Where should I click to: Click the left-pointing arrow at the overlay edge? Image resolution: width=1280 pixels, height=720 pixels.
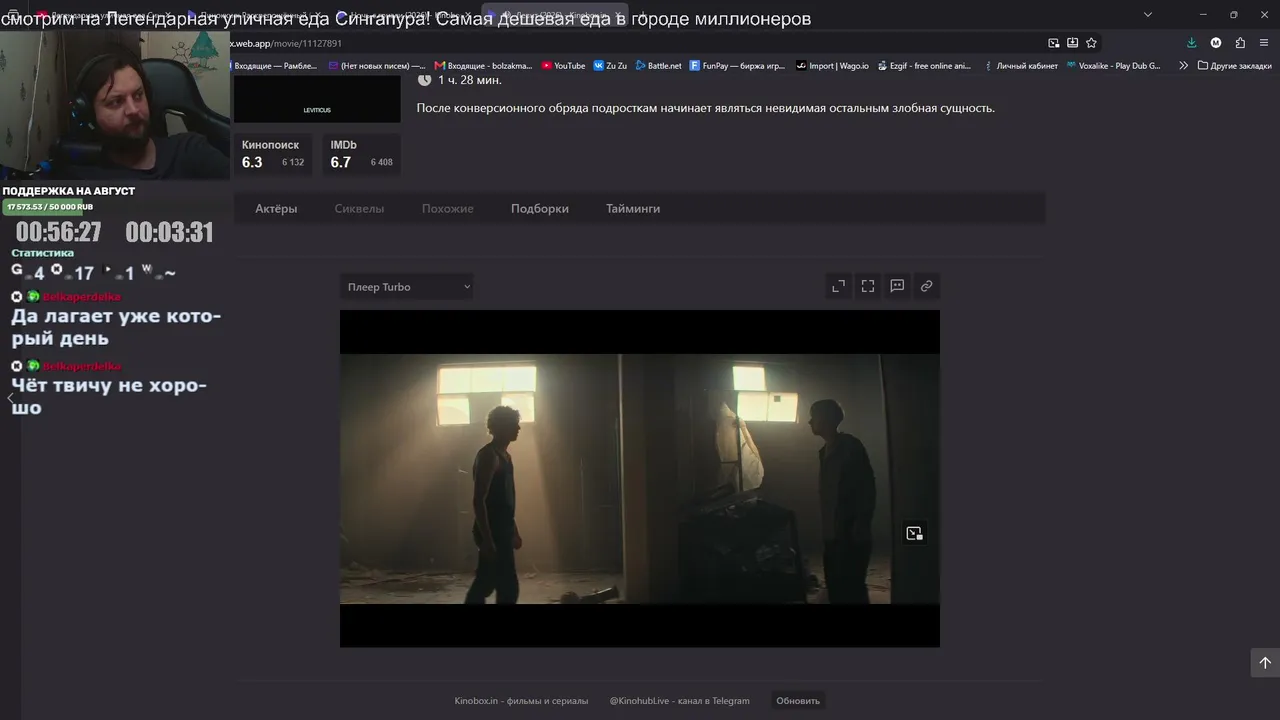click(x=11, y=399)
